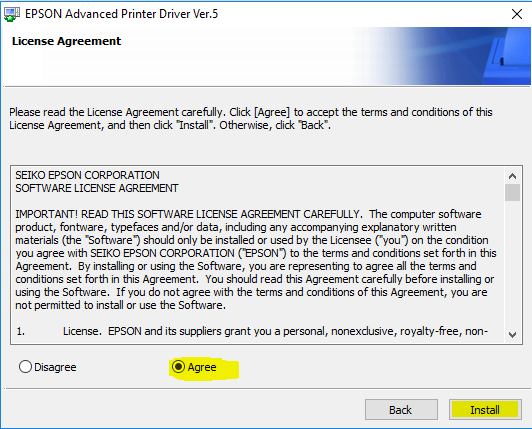Click the License Agreement heading
The width and height of the screenshot is (532, 429).
66,41
